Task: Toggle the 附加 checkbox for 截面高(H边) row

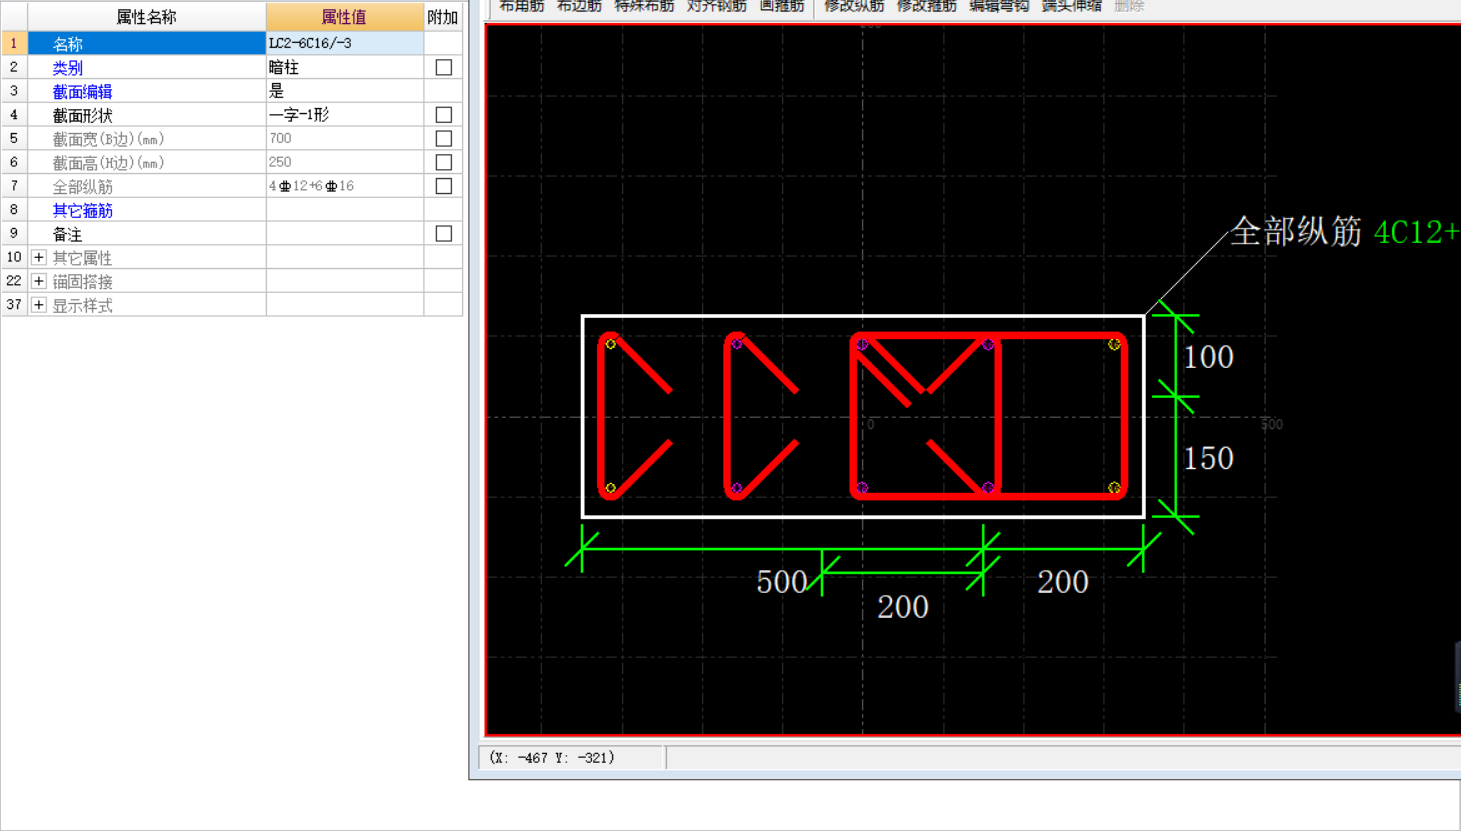Action: click(444, 162)
